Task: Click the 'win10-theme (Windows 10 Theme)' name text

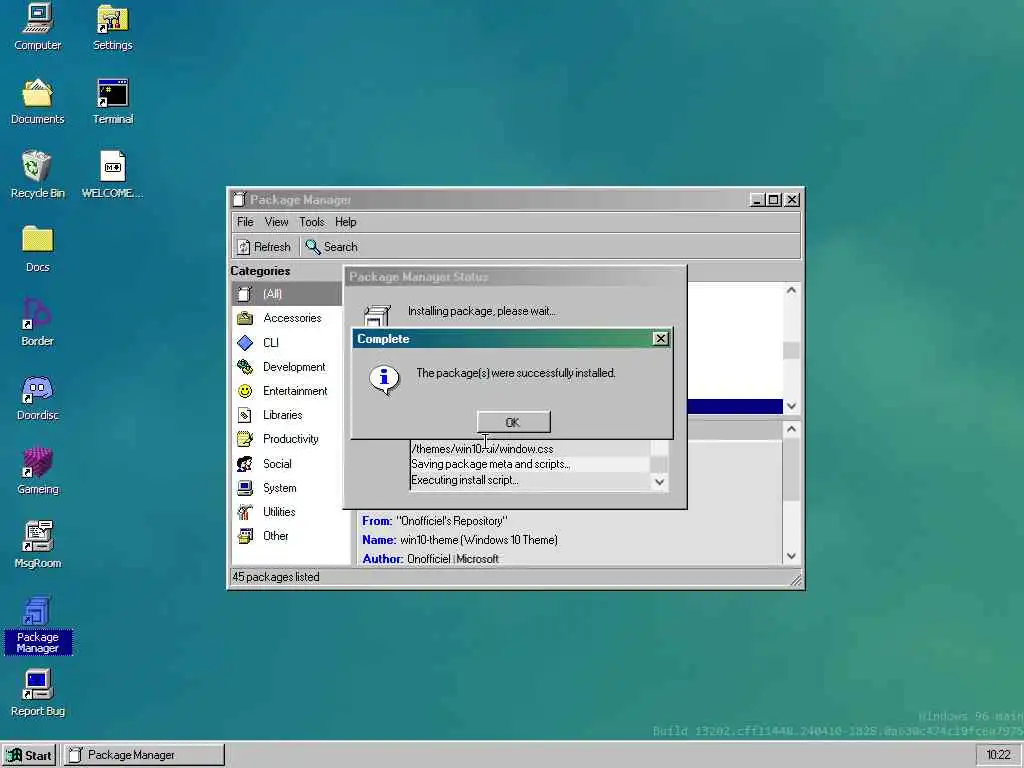Action: click(x=479, y=540)
